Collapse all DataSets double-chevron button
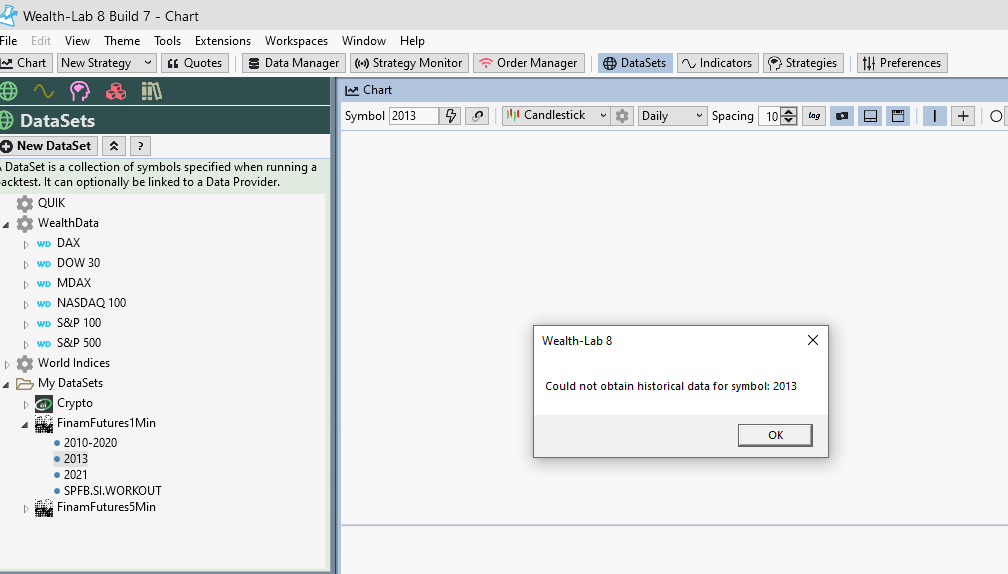1008x574 pixels. (x=114, y=146)
